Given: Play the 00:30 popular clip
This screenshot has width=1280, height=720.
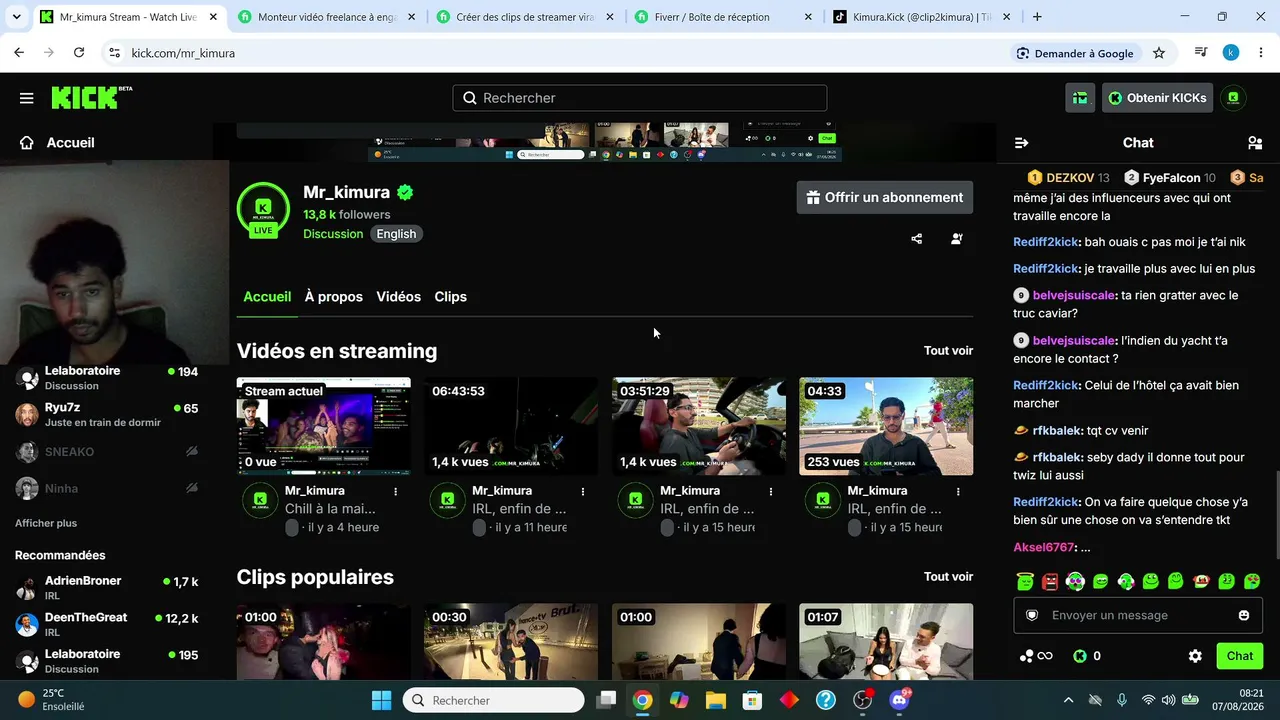Looking at the screenshot, I should 511,641.
